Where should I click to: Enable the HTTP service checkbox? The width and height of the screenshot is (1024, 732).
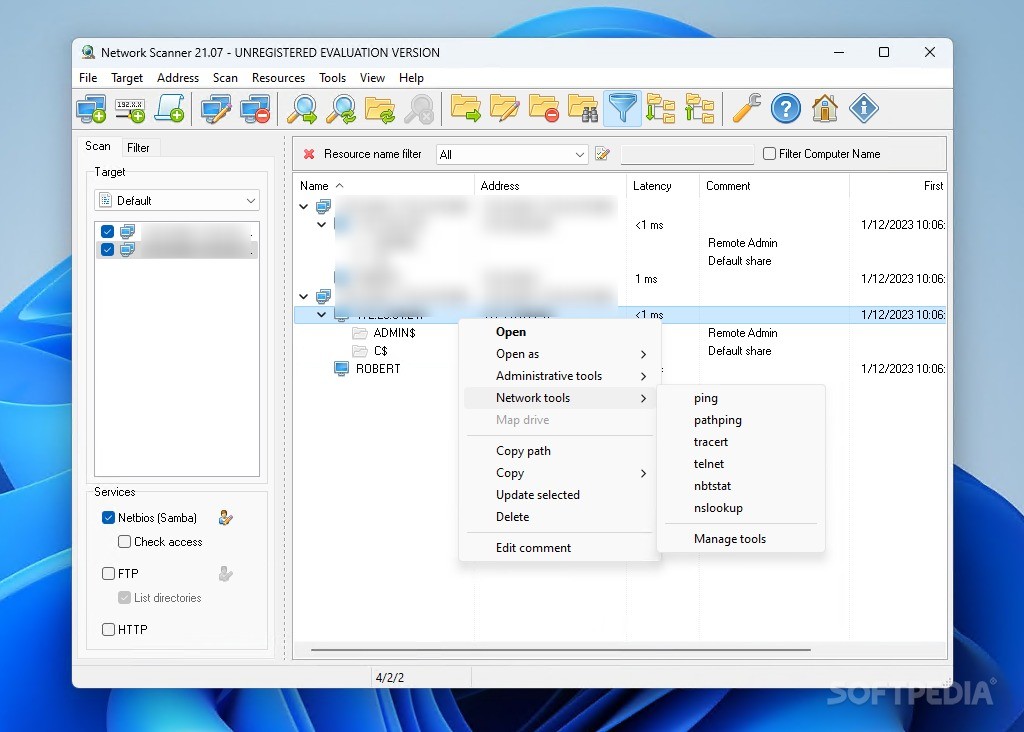108,629
